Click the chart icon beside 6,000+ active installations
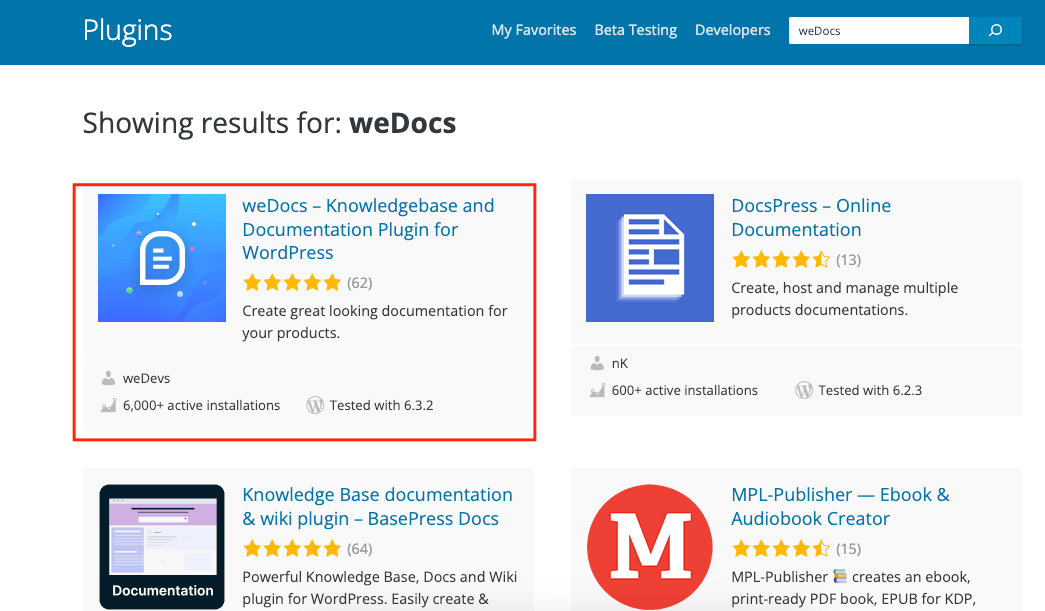 (109, 405)
